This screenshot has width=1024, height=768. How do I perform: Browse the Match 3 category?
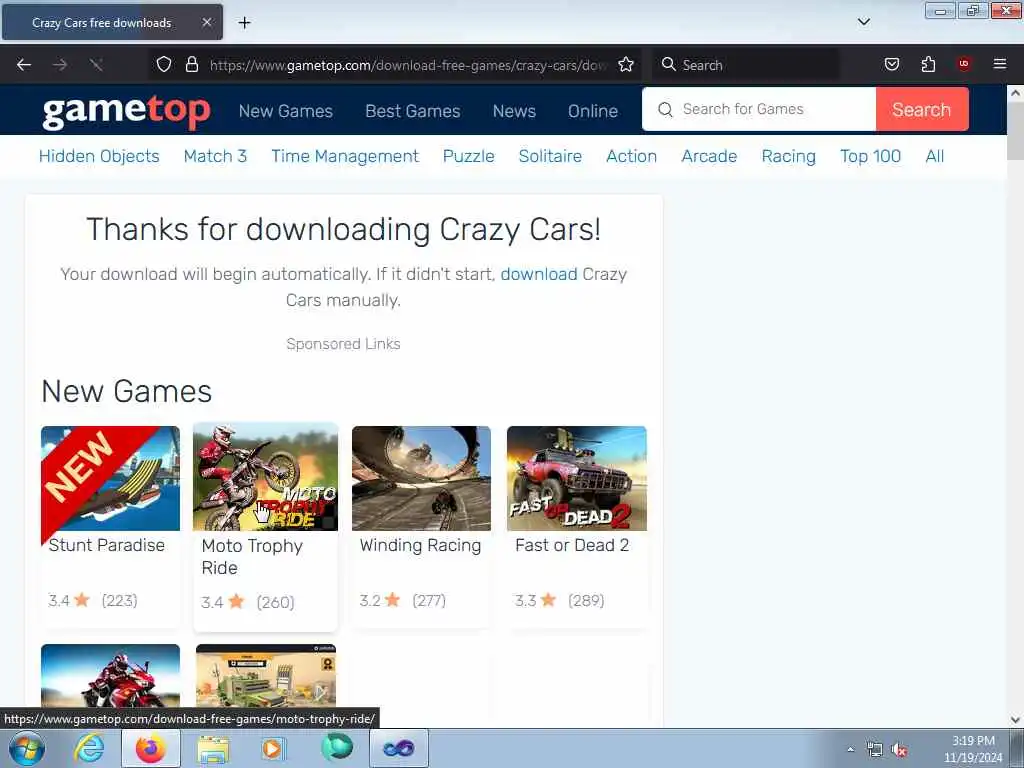pyautogui.click(x=216, y=156)
